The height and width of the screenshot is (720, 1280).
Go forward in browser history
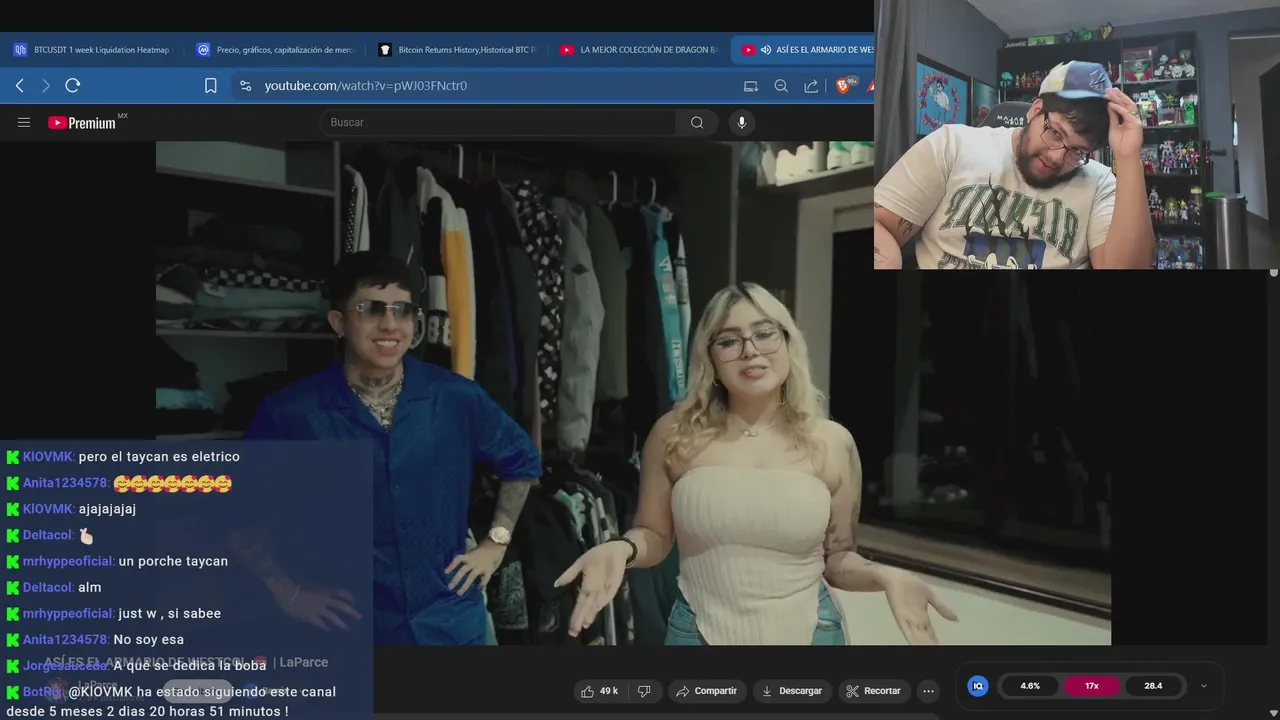click(45, 86)
